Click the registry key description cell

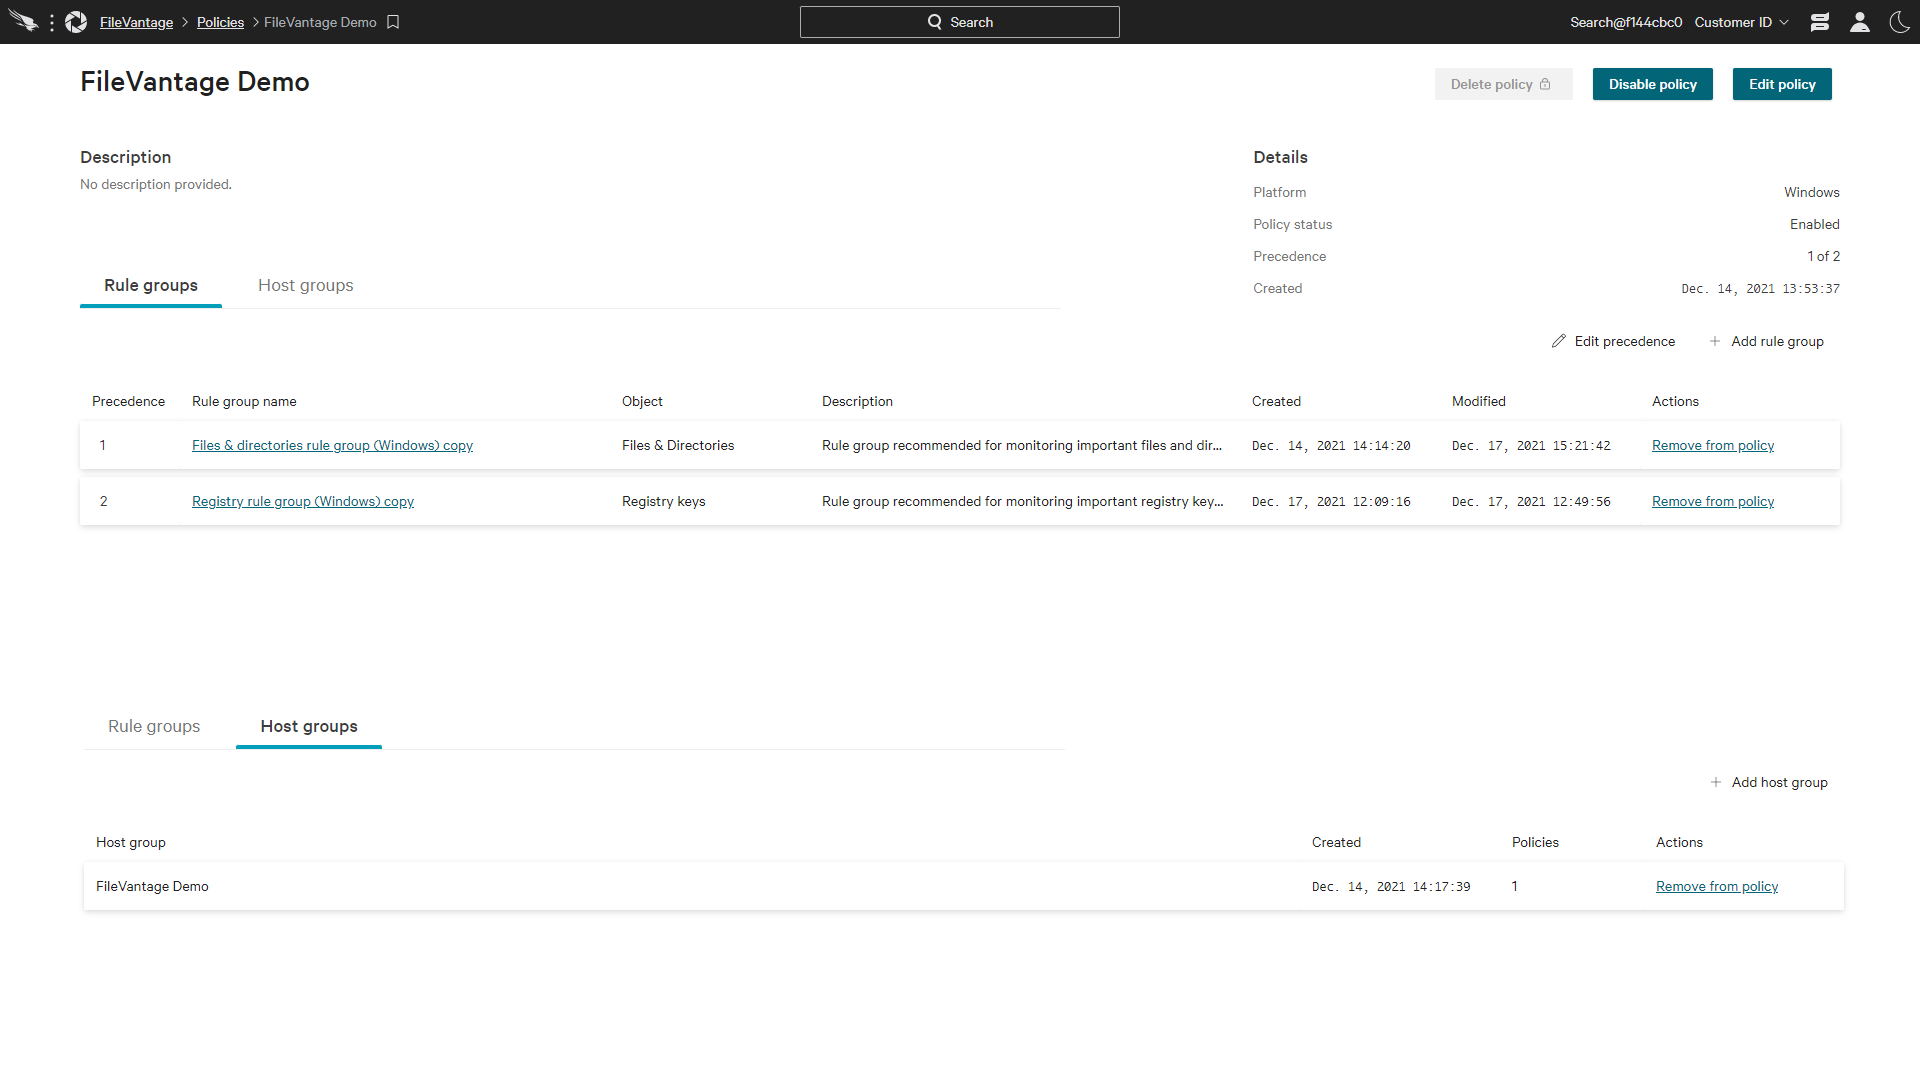tap(1023, 501)
